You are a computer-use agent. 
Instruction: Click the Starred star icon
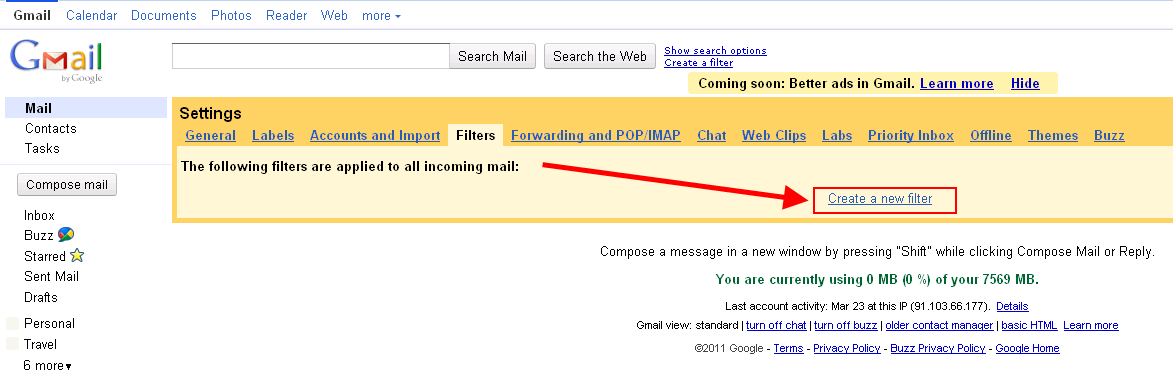click(x=77, y=255)
